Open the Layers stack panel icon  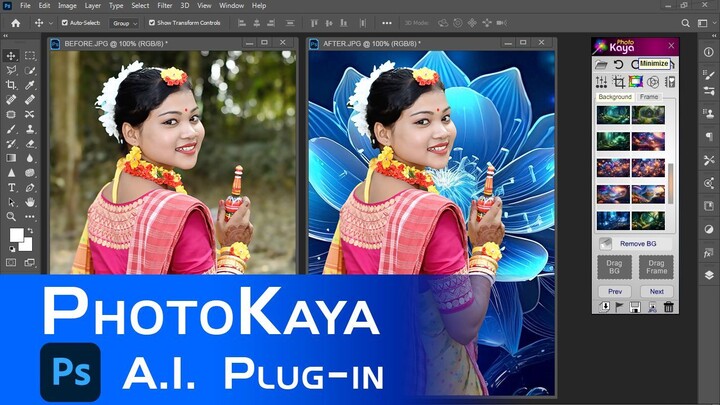[x=709, y=275]
